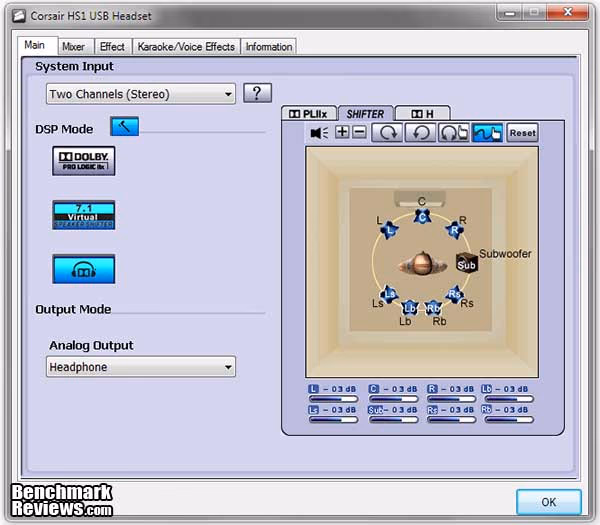The height and width of the screenshot is (525, 600).
Task: Click the OK button
Action: [549, 502]
